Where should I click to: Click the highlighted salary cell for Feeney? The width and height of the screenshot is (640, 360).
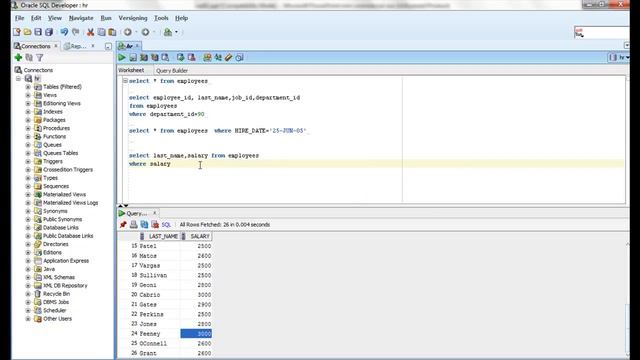click(x=196, y=333)
